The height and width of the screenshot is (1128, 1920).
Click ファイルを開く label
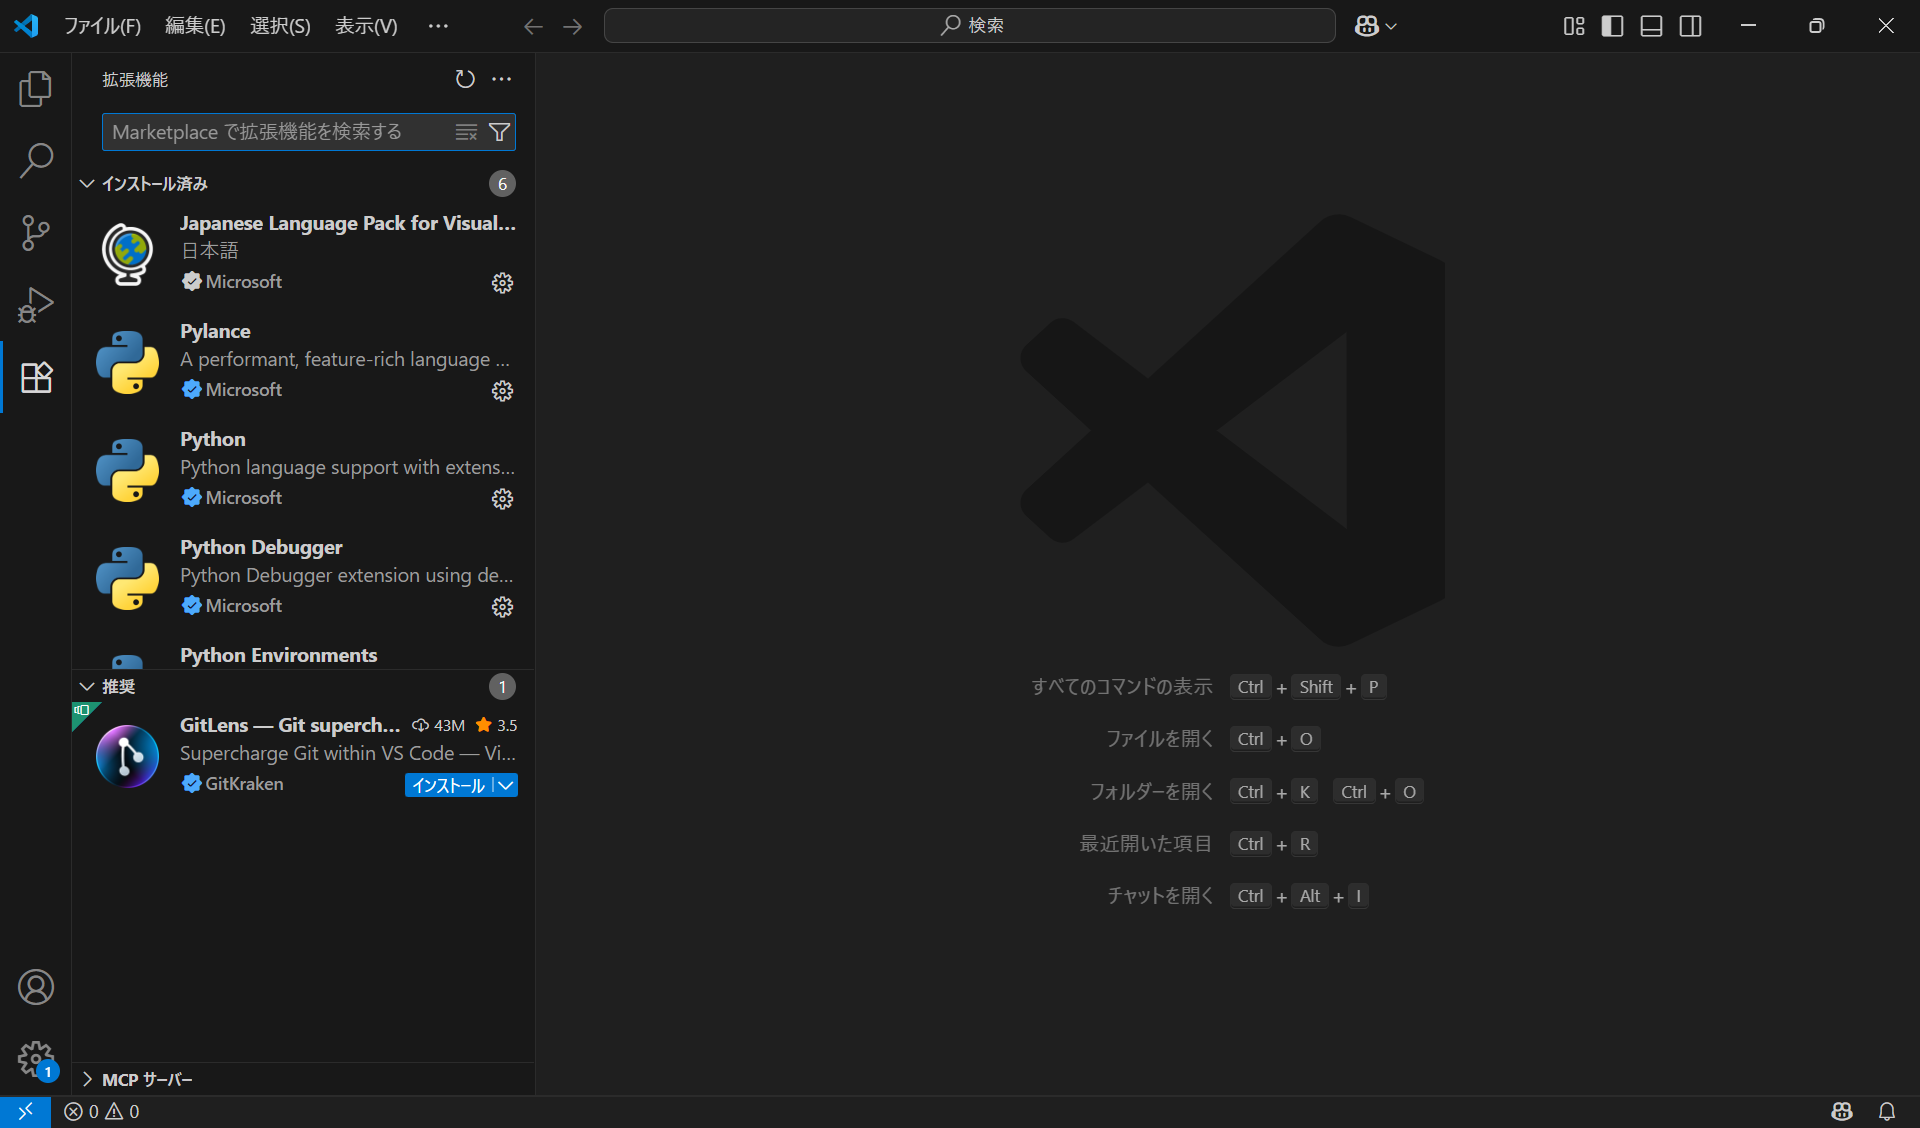(1159, 739)
